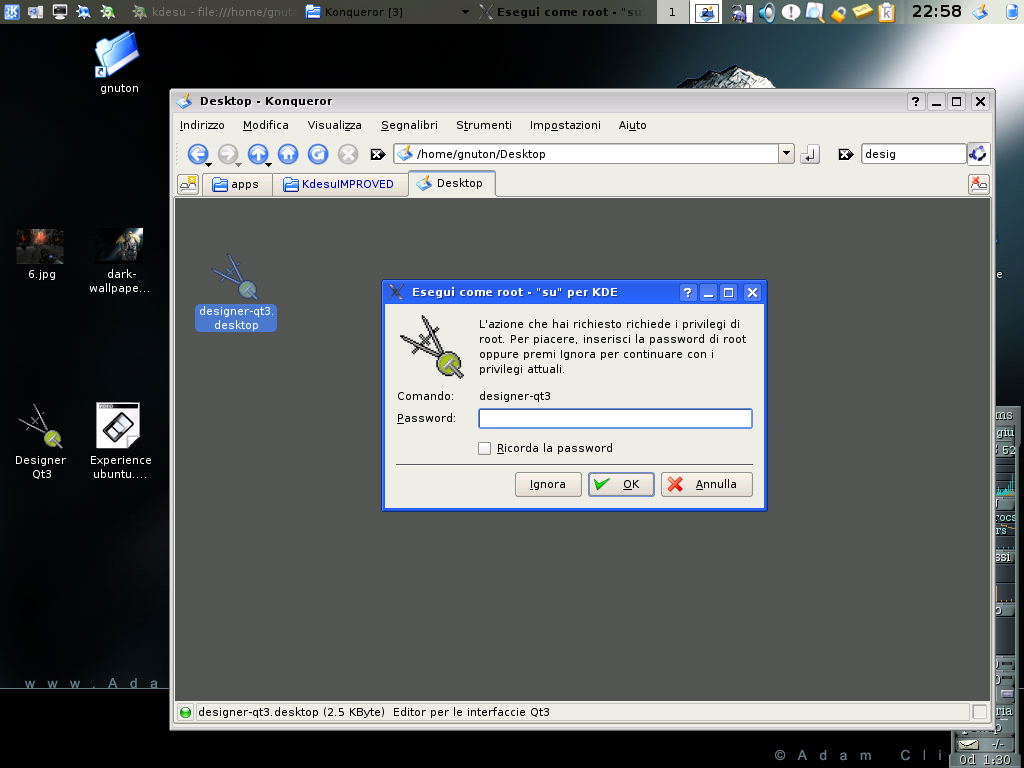Image resolution: width=1024 pixels, height=768 pixels.
Task: Open the Modifica menu
Action: point(266,125)
